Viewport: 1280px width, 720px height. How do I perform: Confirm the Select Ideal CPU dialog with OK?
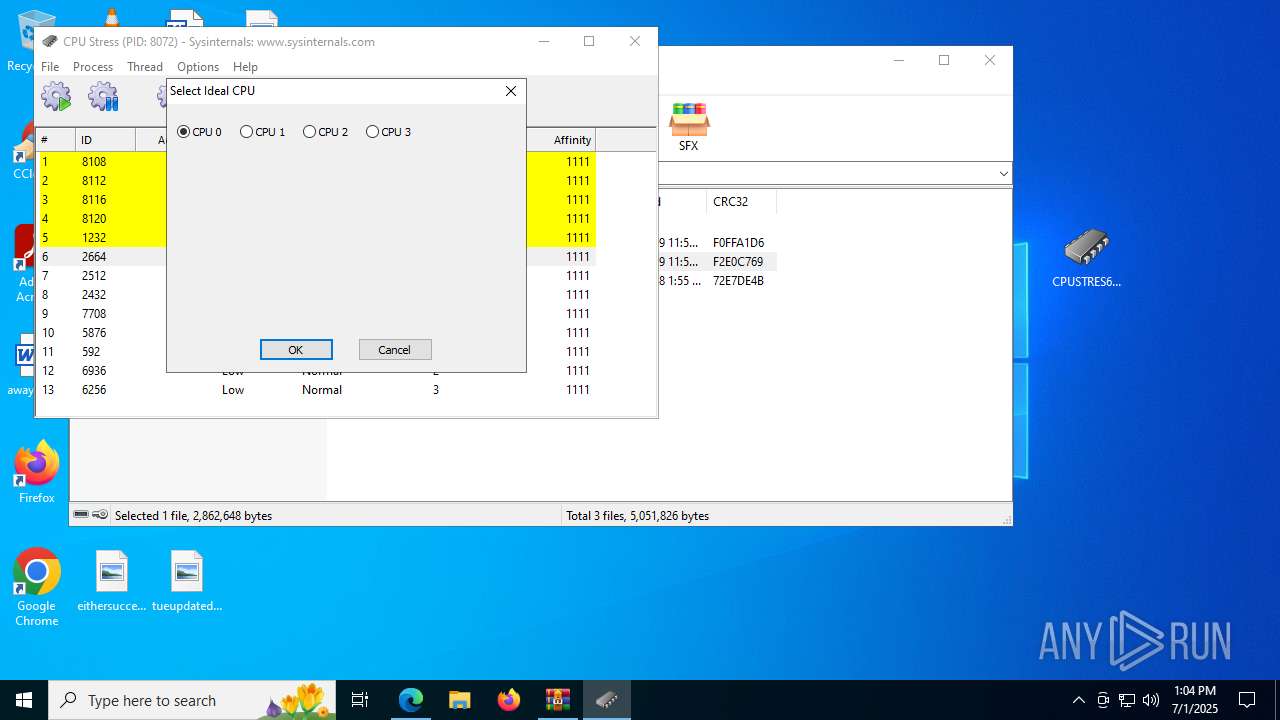point(296,350)
